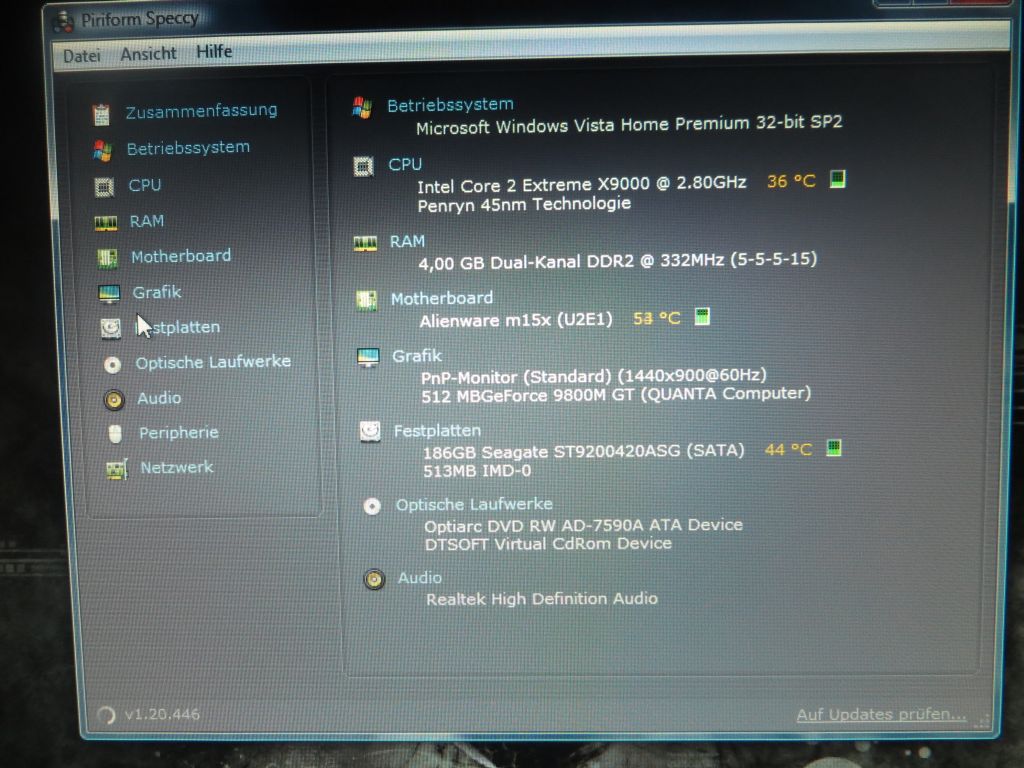The image size is (1024, 768).
Task: Open the Hilfe menu
Action: point(214,52)
